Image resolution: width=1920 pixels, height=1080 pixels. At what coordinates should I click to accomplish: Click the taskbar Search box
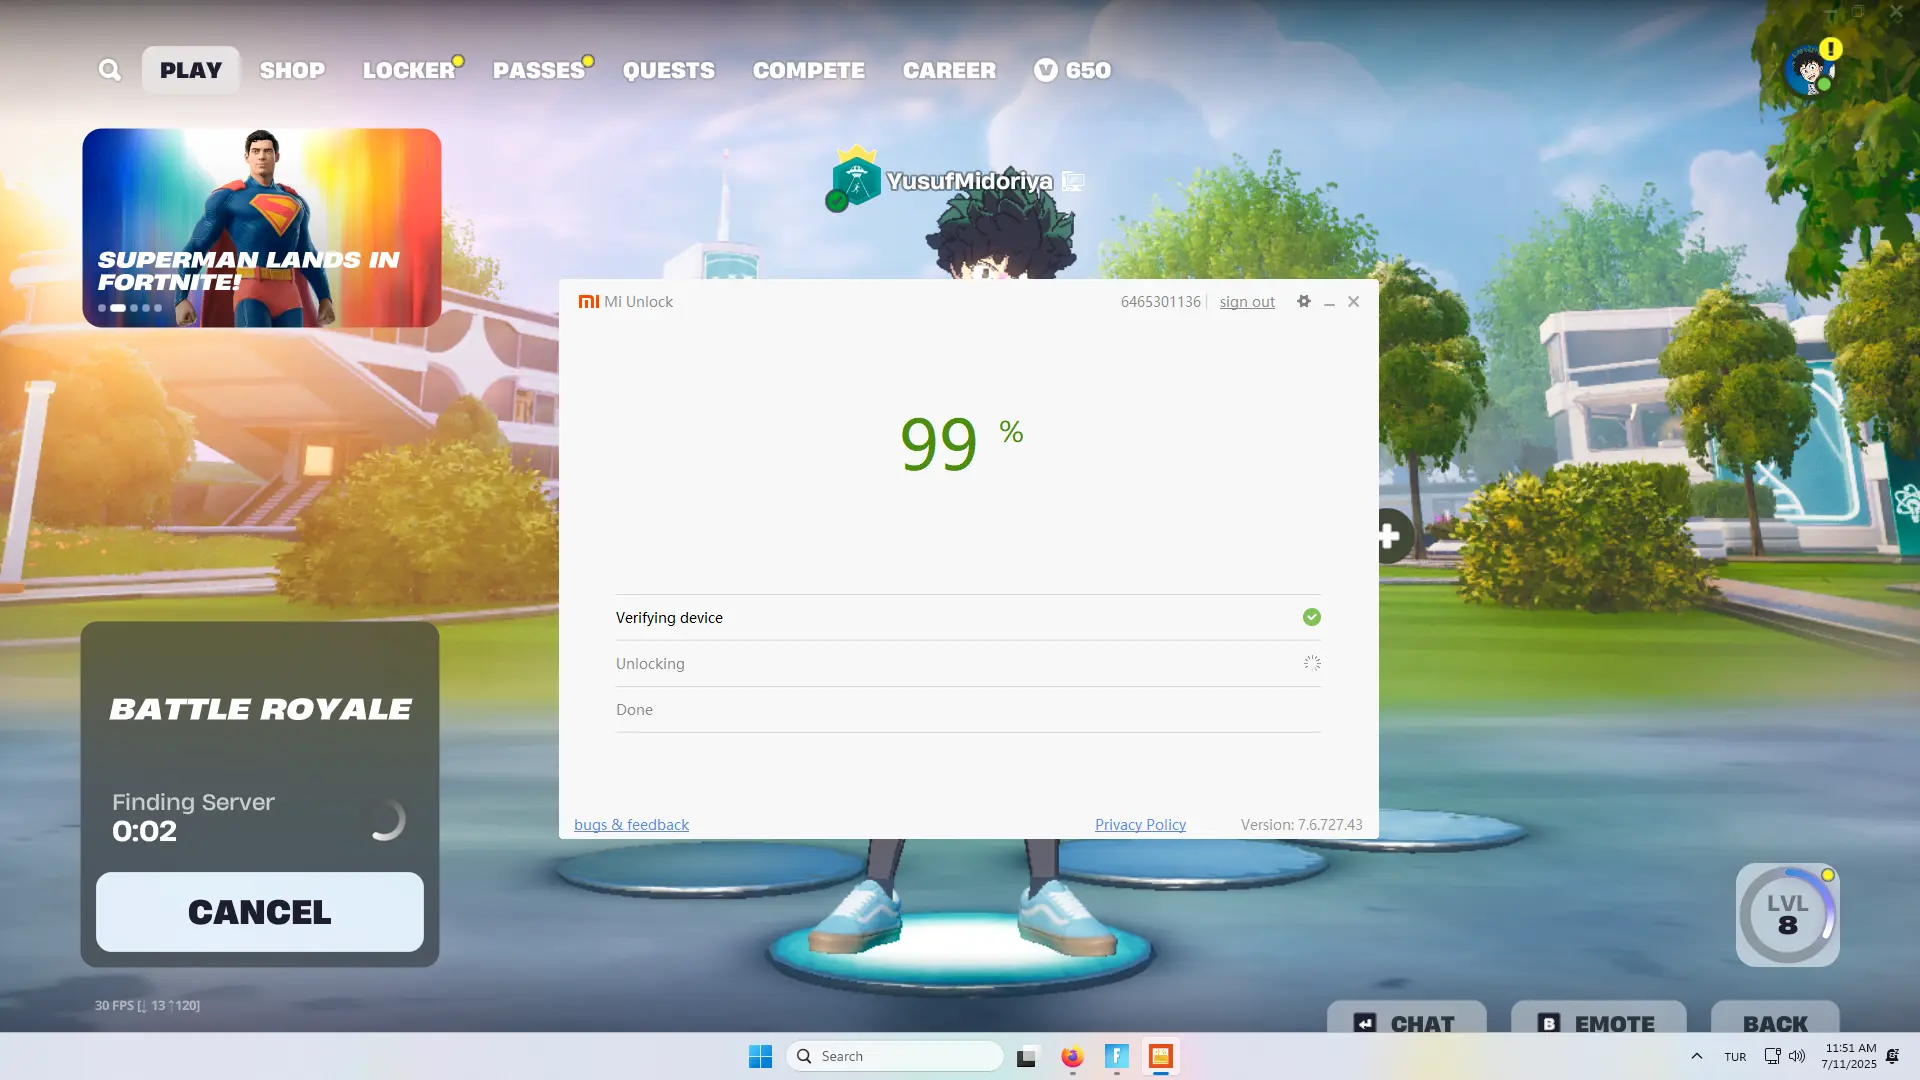click(x=894, y=1056)
